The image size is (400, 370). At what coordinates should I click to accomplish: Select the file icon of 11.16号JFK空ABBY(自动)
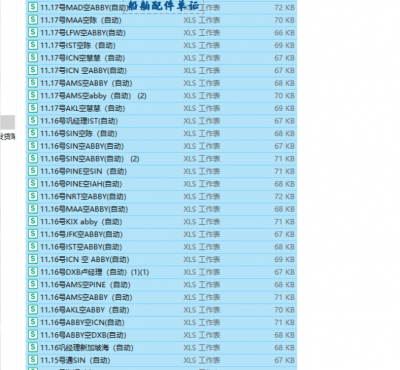point(33,234)
